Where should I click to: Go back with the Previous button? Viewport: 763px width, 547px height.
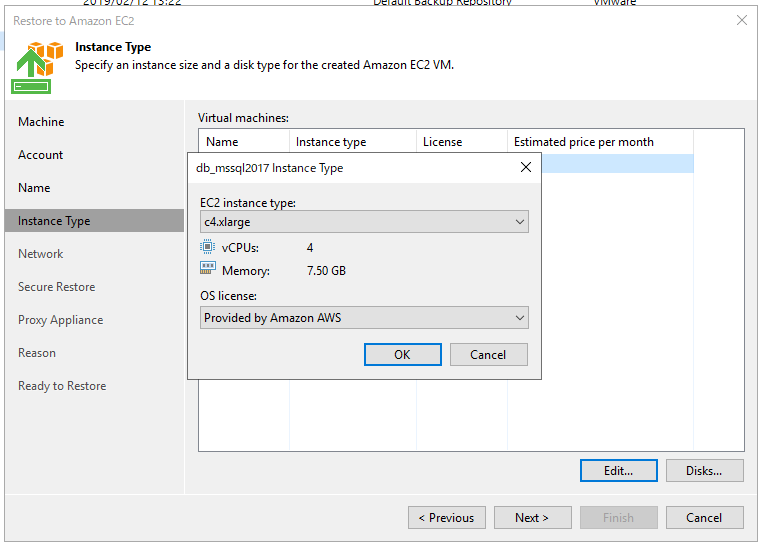coord(447,517)
